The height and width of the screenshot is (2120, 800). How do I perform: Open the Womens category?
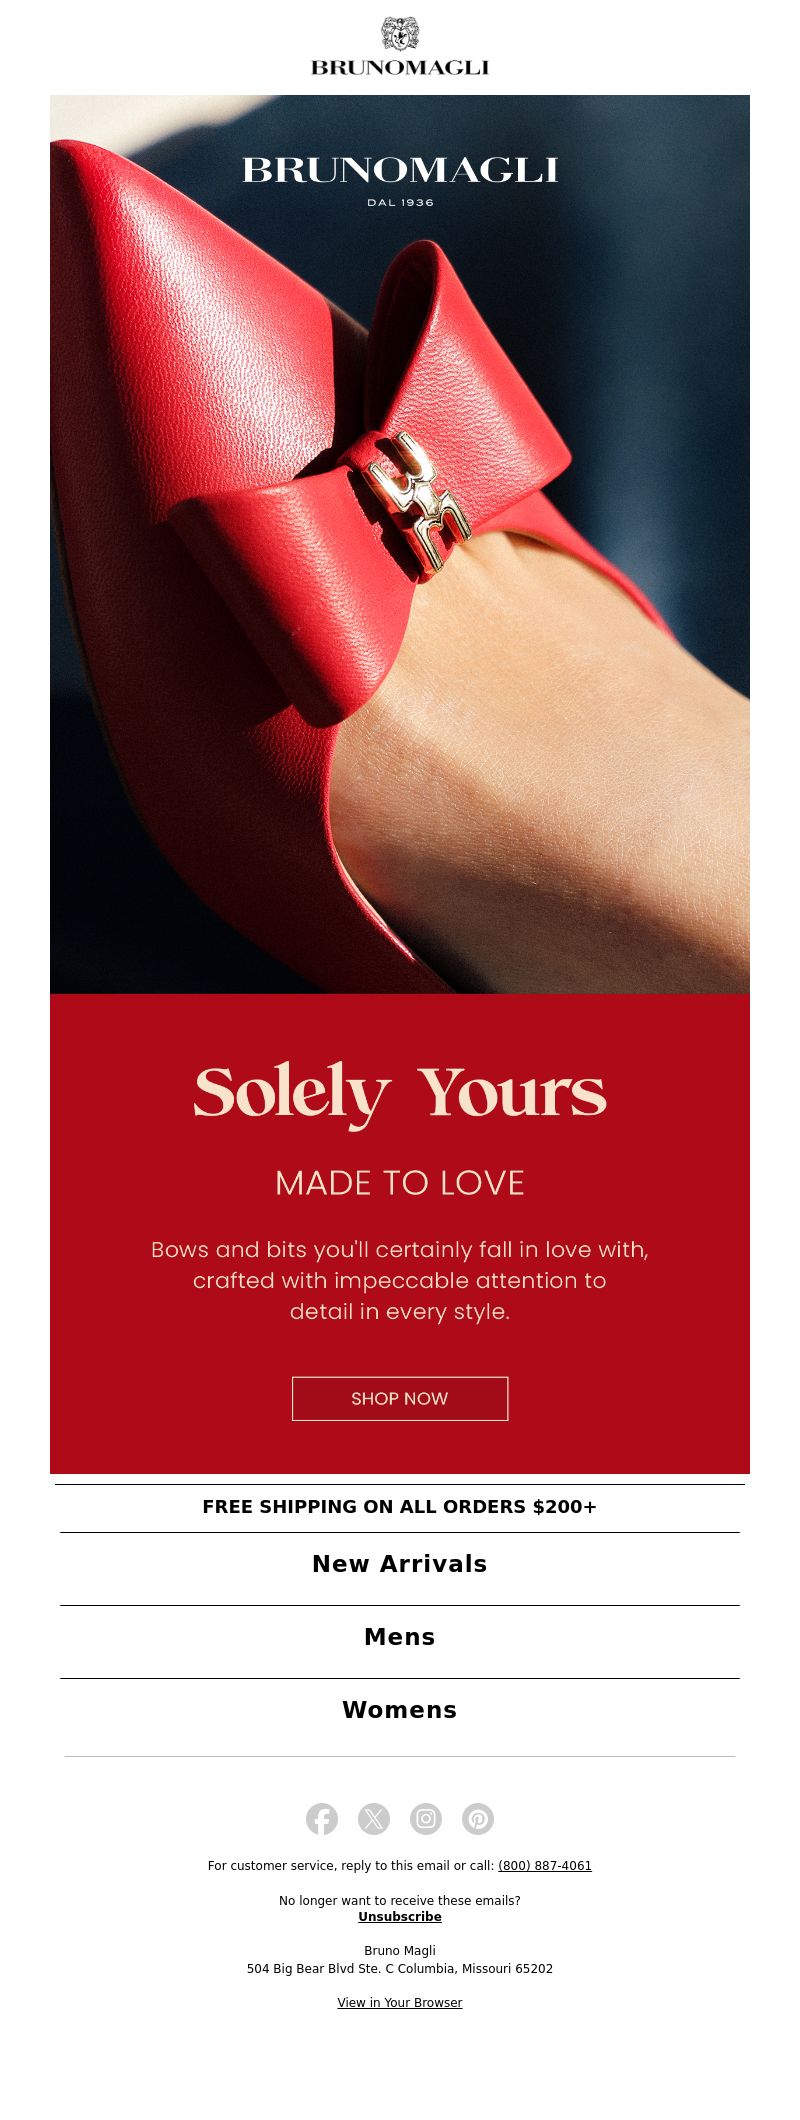pyautogui.click(x=400, y=1710)
